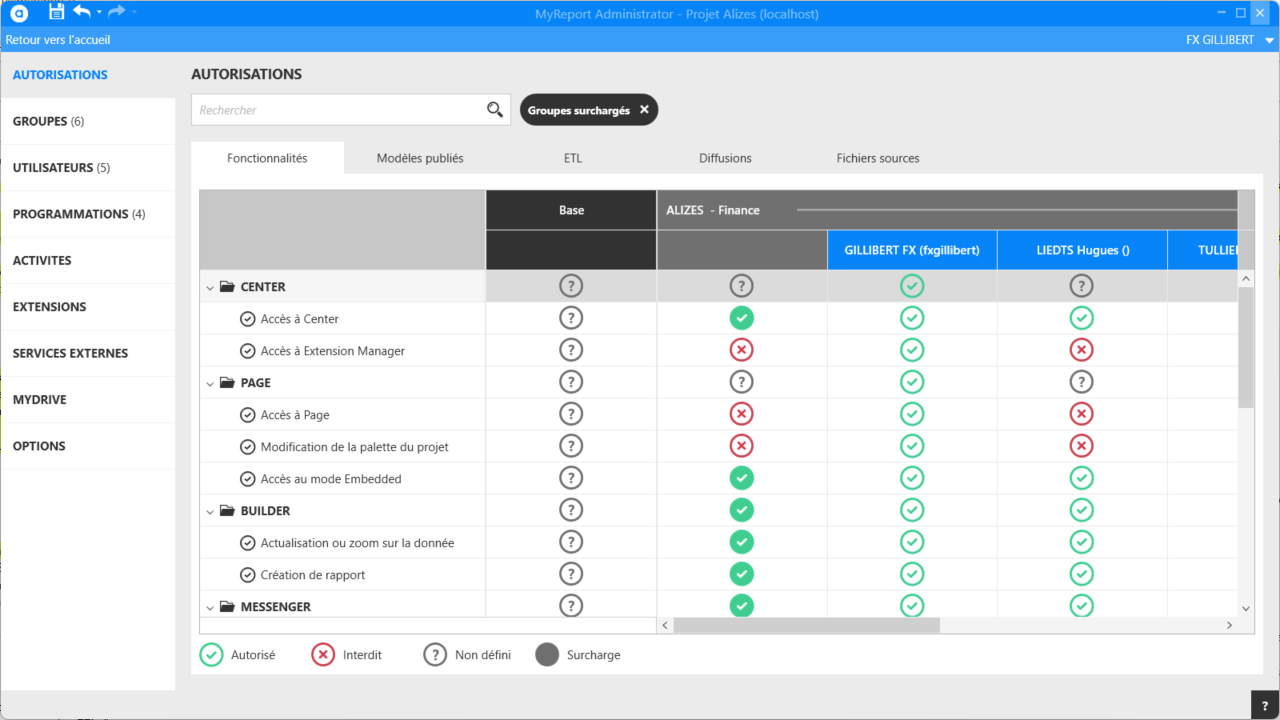Click the help question mark button
Viewport: 1280px width, 720px height.
[x=1265, y=705]
